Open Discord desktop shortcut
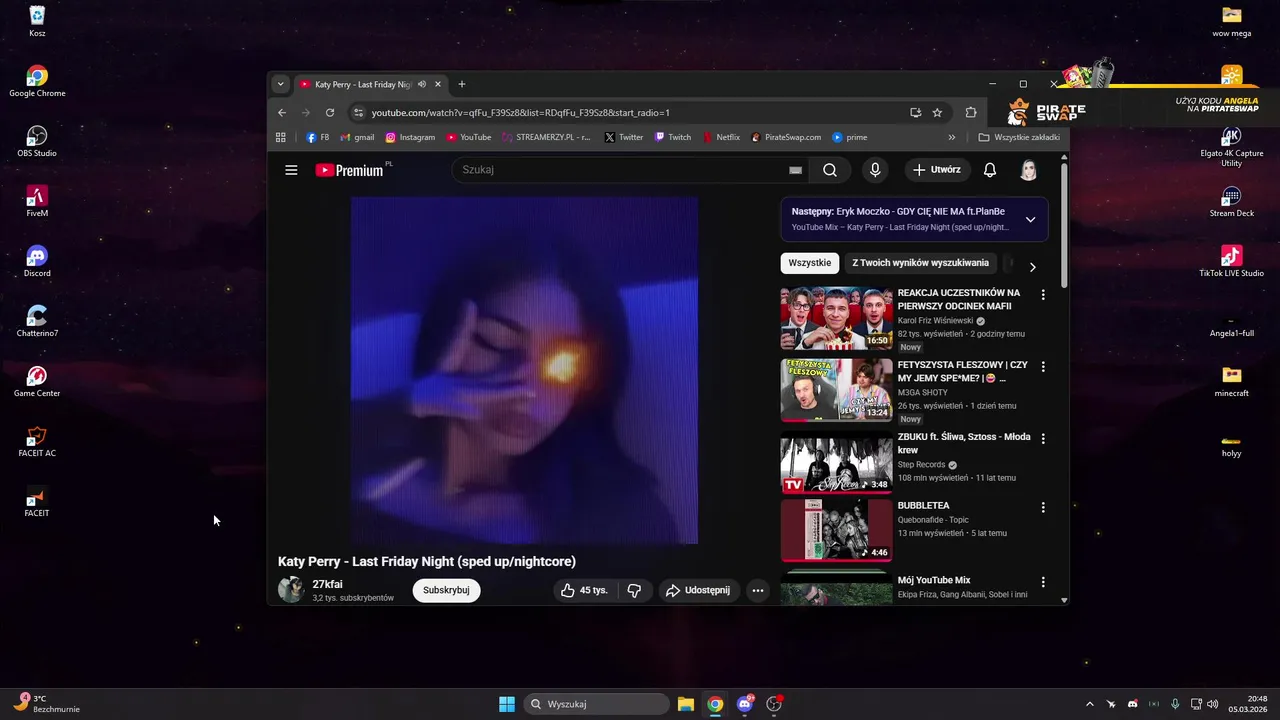 (37, 261)
